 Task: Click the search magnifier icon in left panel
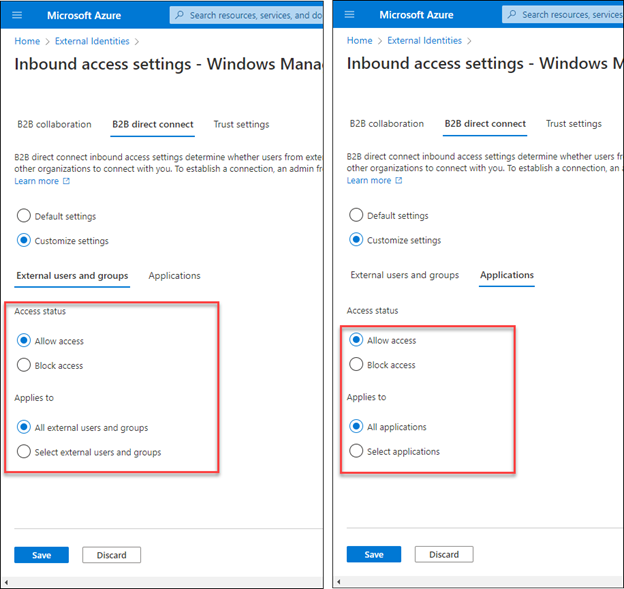click(179, 15)
